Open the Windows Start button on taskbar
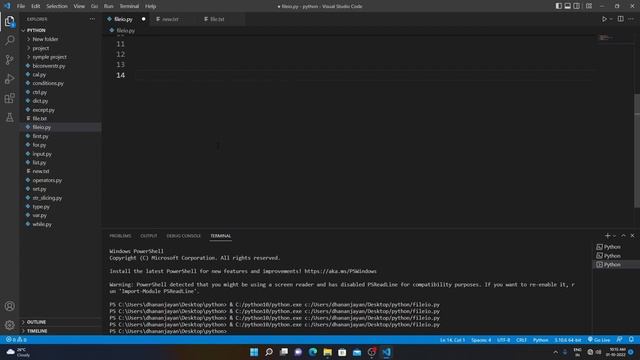 254,352
